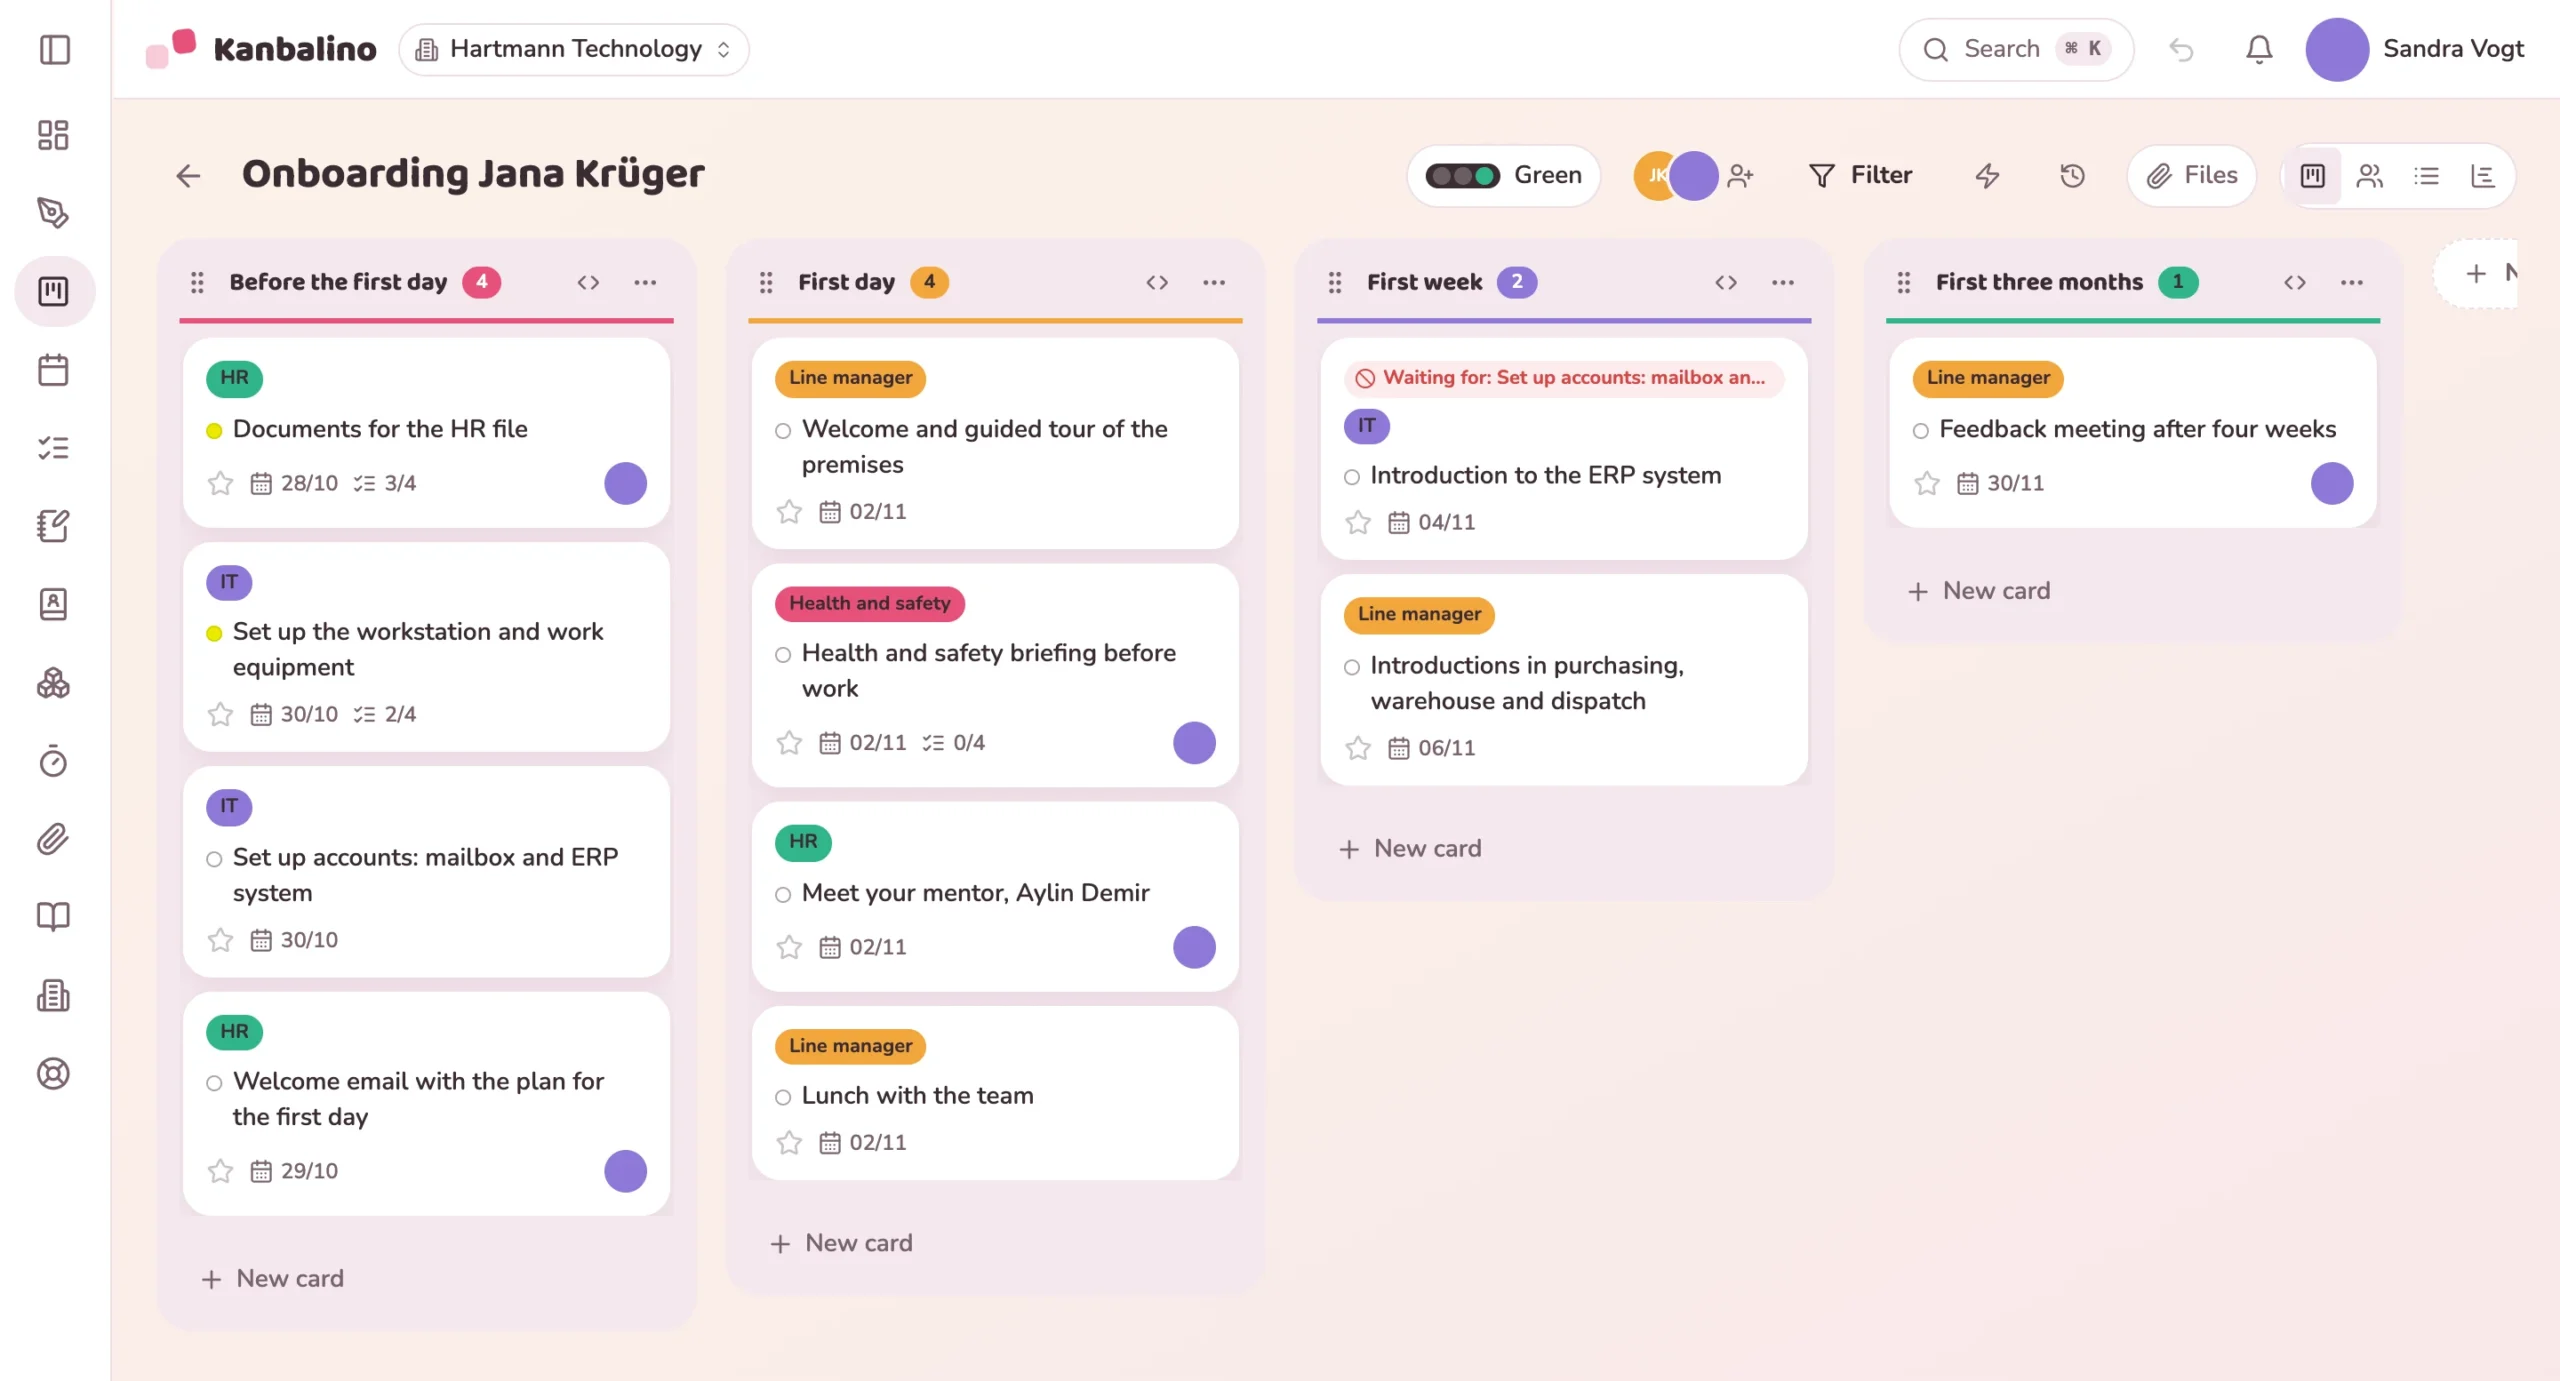Toggle status circle of 'Feedback meeting after four weeks'
This screenshot has width=2560, height=1381.
1921,431
